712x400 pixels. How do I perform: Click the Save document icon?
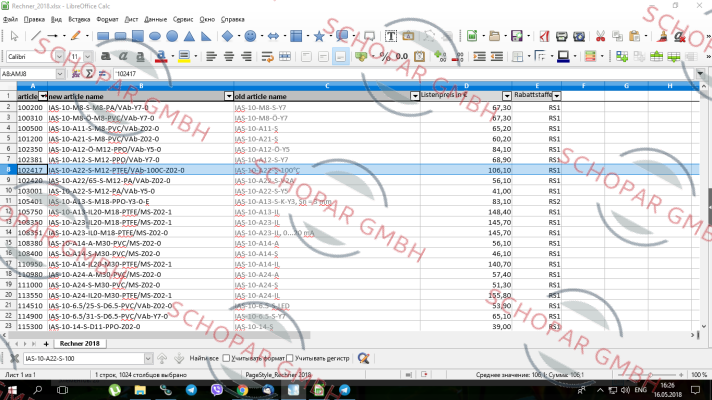tap(516, 36)
